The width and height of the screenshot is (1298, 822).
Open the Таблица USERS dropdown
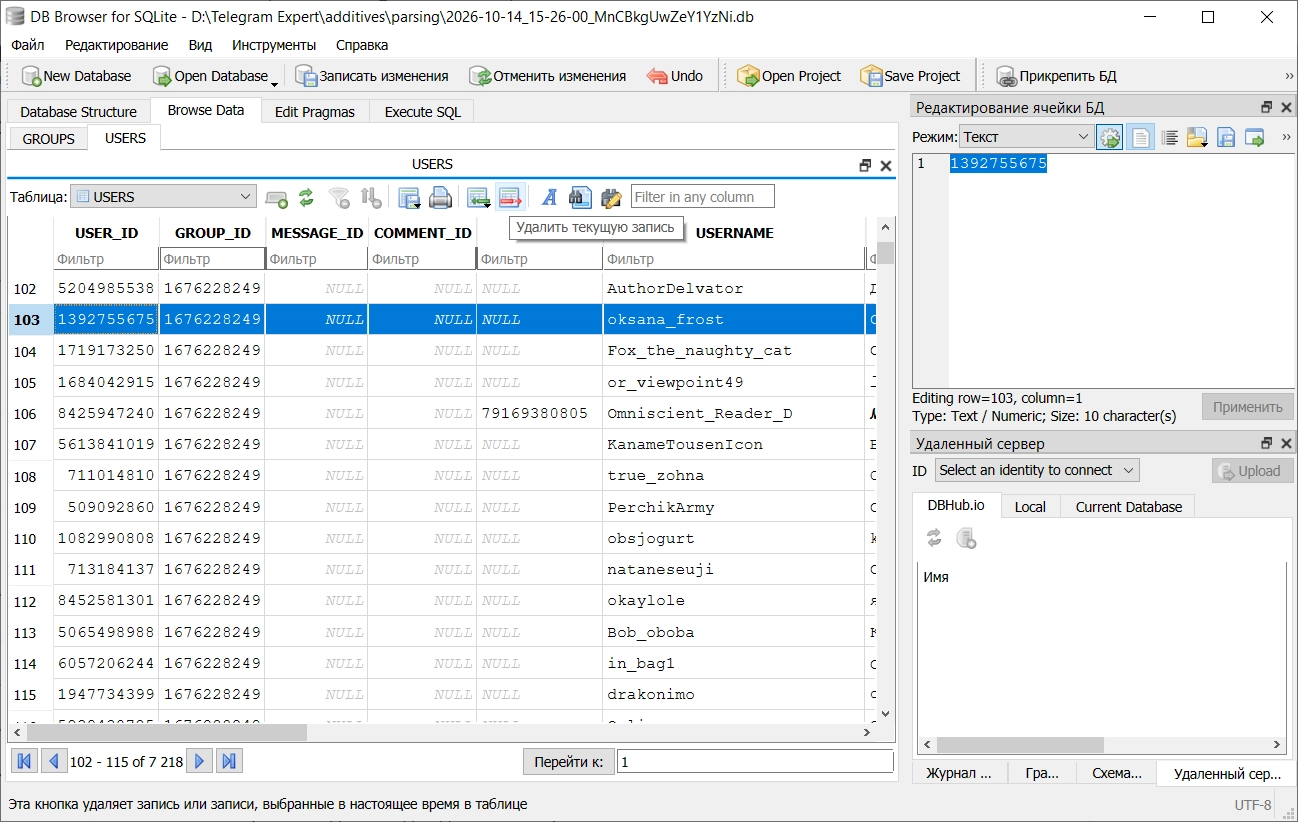[x=163, y=197]
